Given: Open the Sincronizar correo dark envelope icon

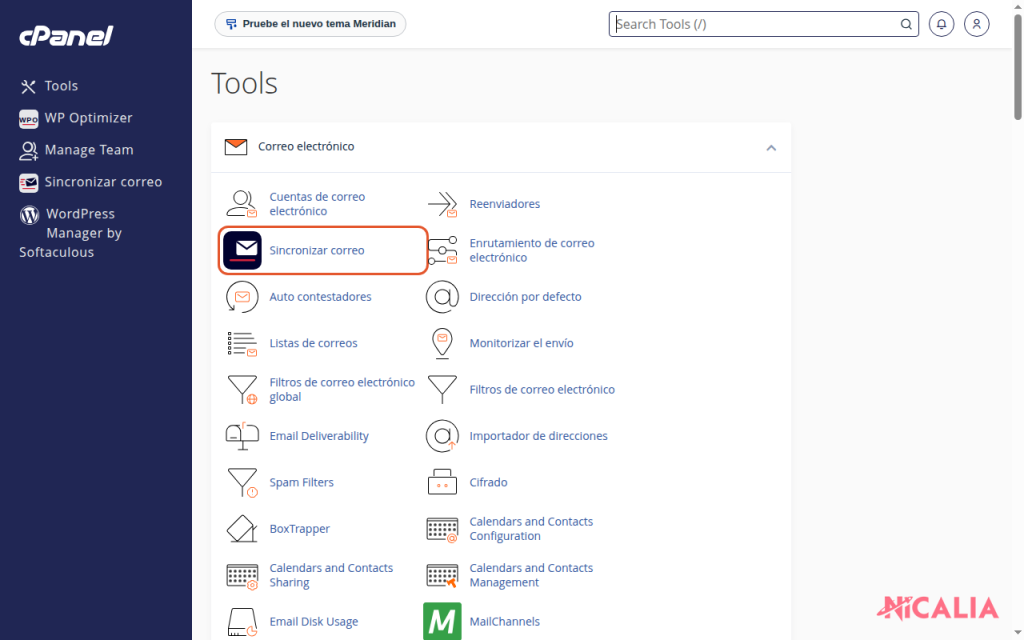Looking at the screenshot, I should 242,250.
